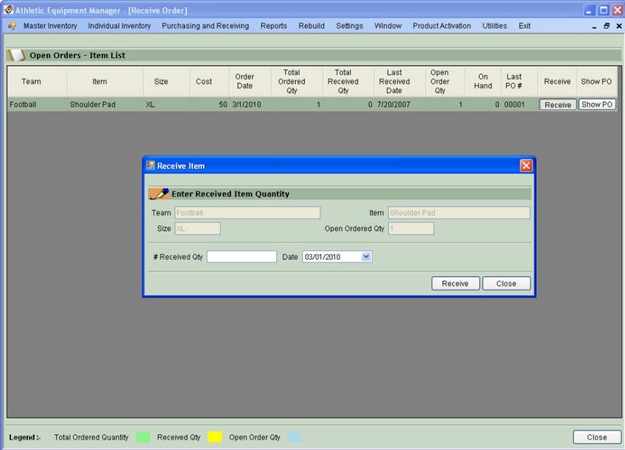Open the Date dropdown arrow in Receive Item
Image resolution: width=625 pixels, height=450 pixels.
(366, 257)
